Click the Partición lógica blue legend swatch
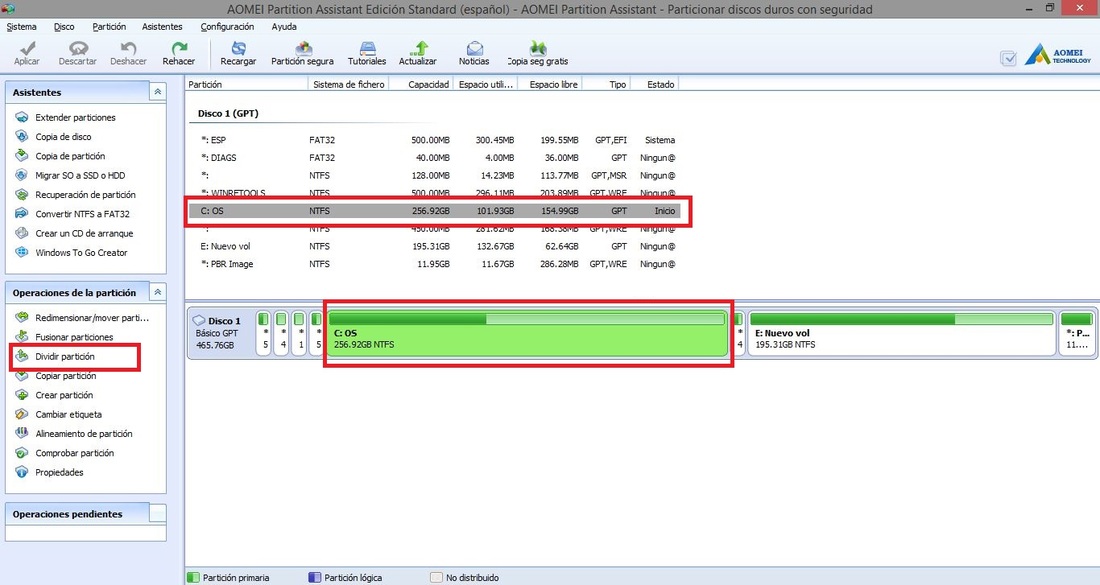Image resolution: width=1100 pixels, height=585 pixels. point(315,577)
